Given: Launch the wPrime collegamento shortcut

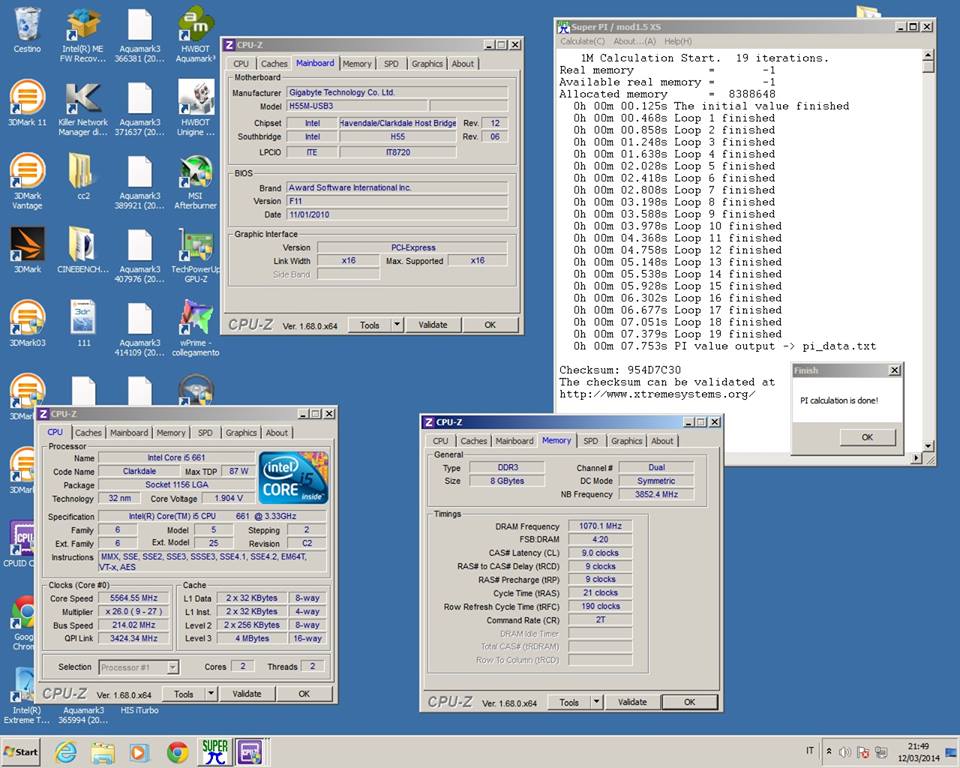Looking at the screenshot, I should point(195,328).
